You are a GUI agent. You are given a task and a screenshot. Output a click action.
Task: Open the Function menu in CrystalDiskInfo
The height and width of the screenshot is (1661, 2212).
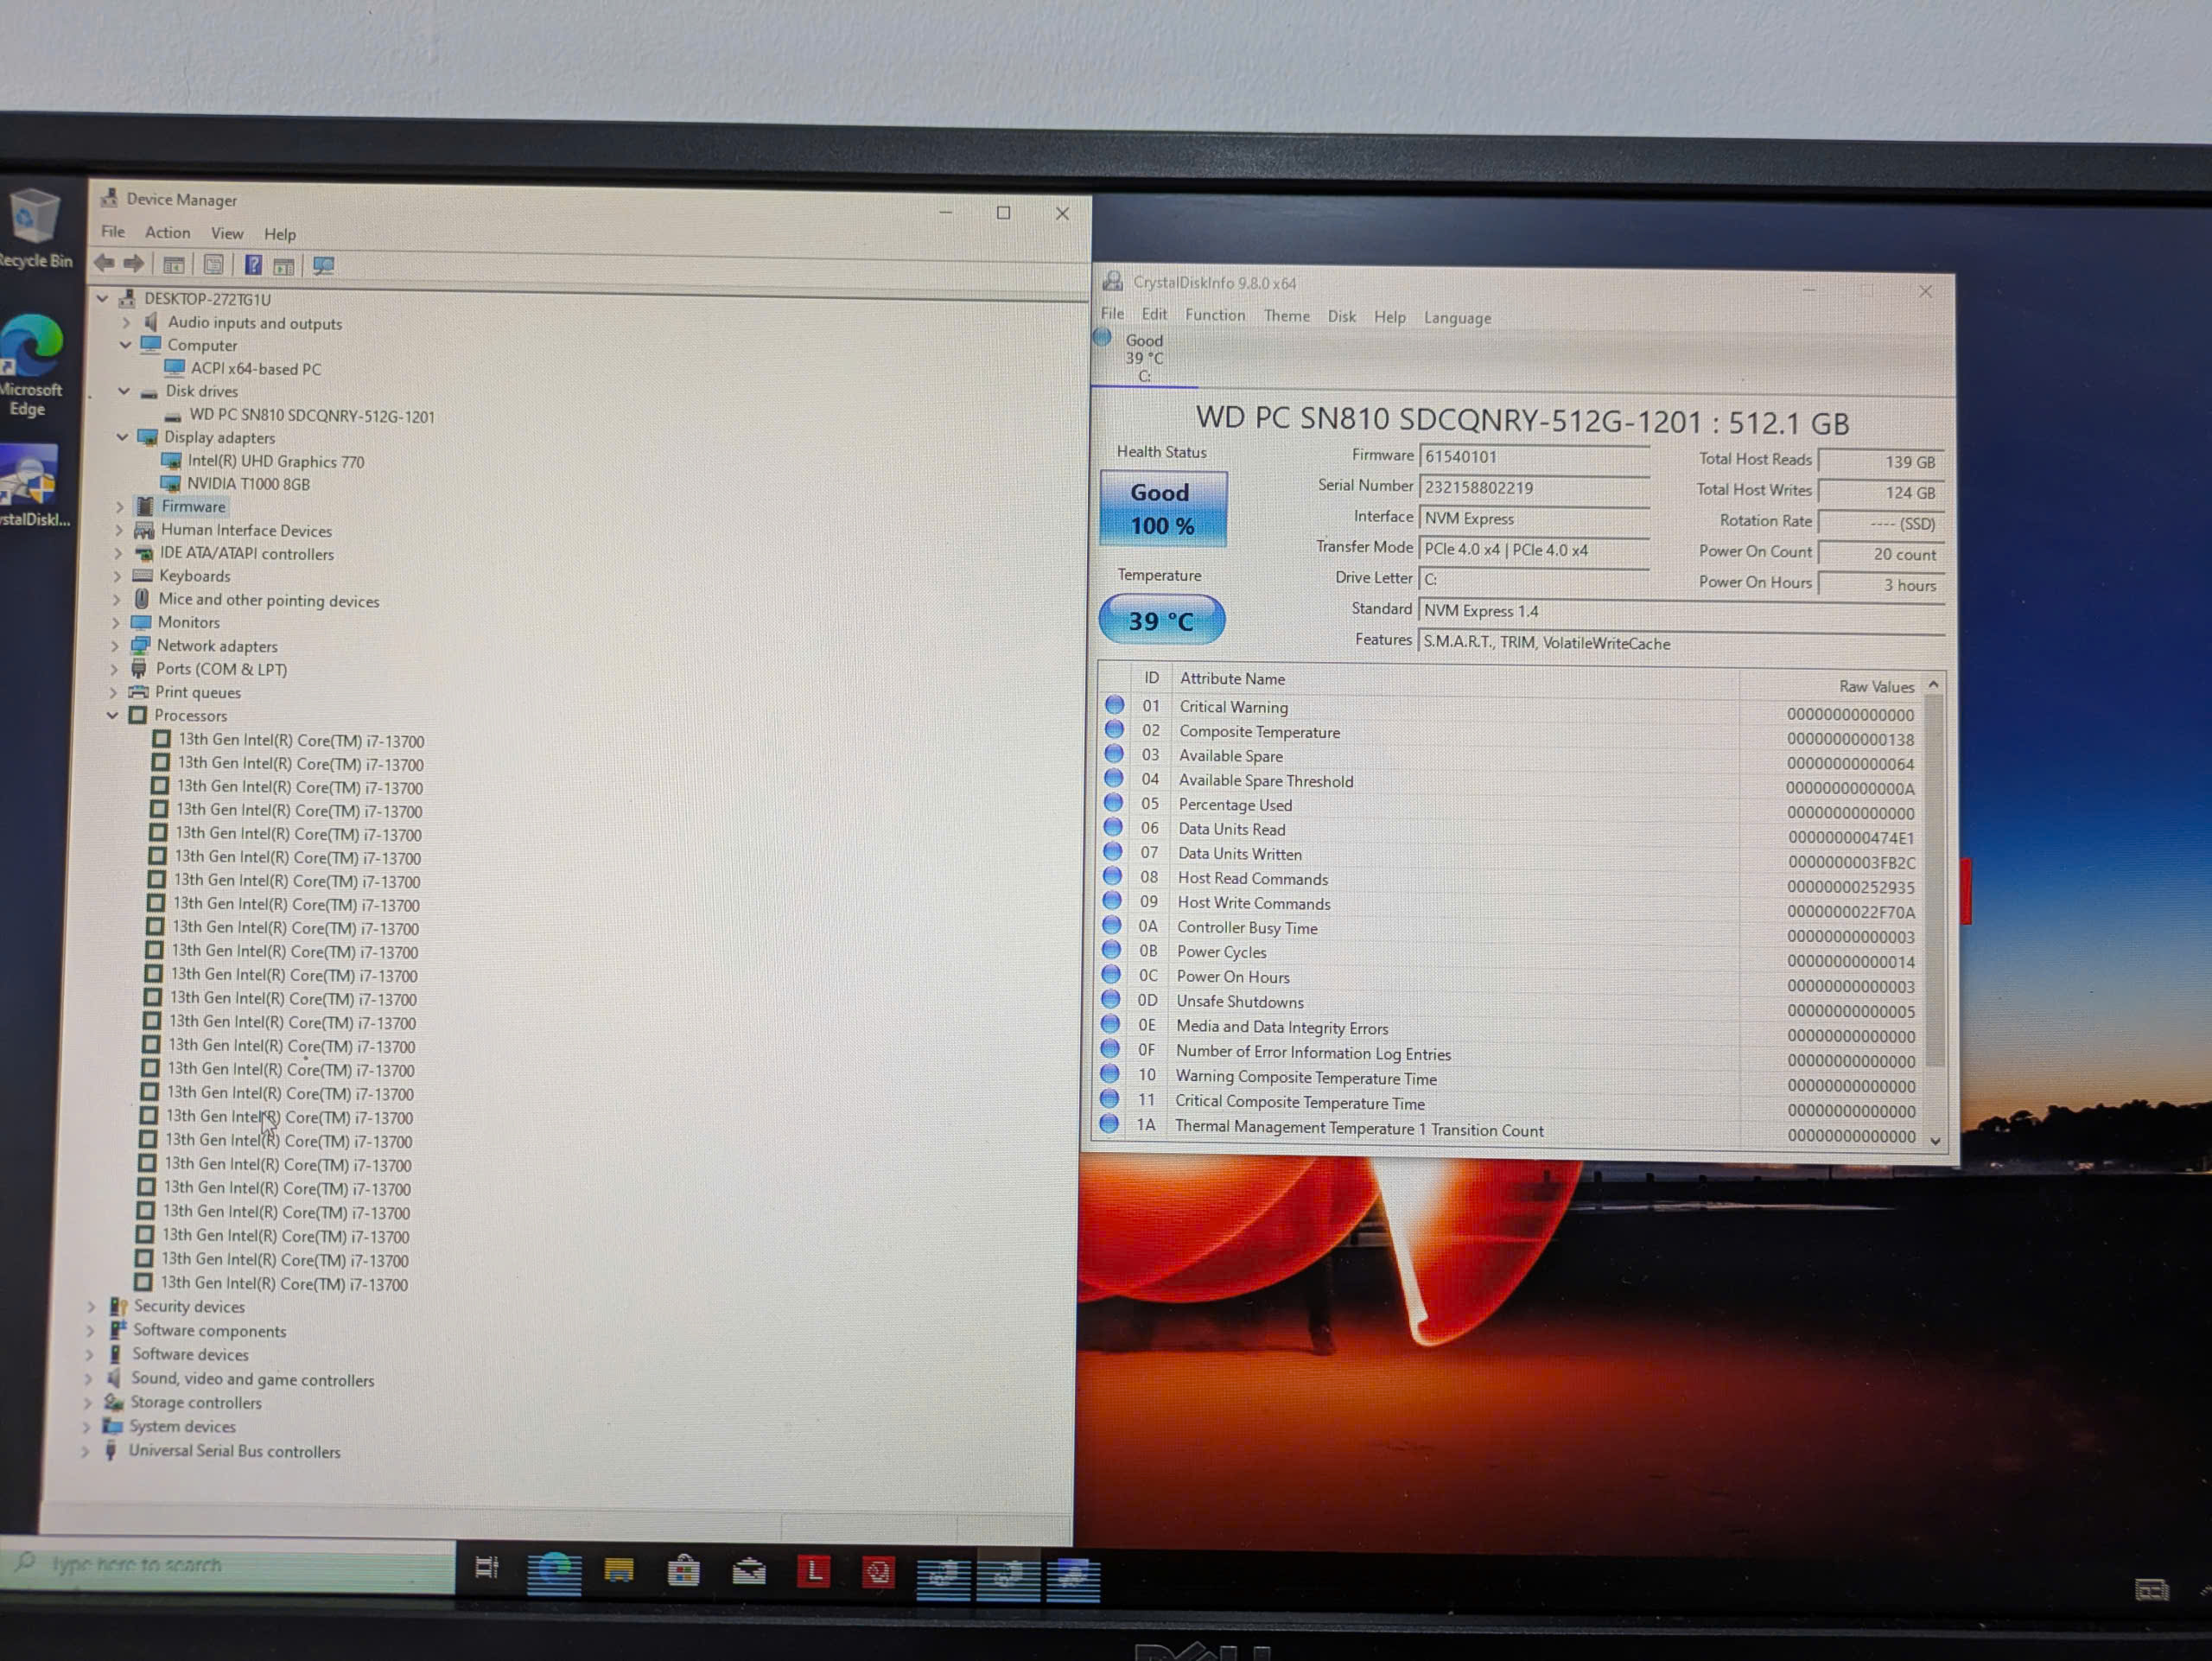tap(1214, 315)
